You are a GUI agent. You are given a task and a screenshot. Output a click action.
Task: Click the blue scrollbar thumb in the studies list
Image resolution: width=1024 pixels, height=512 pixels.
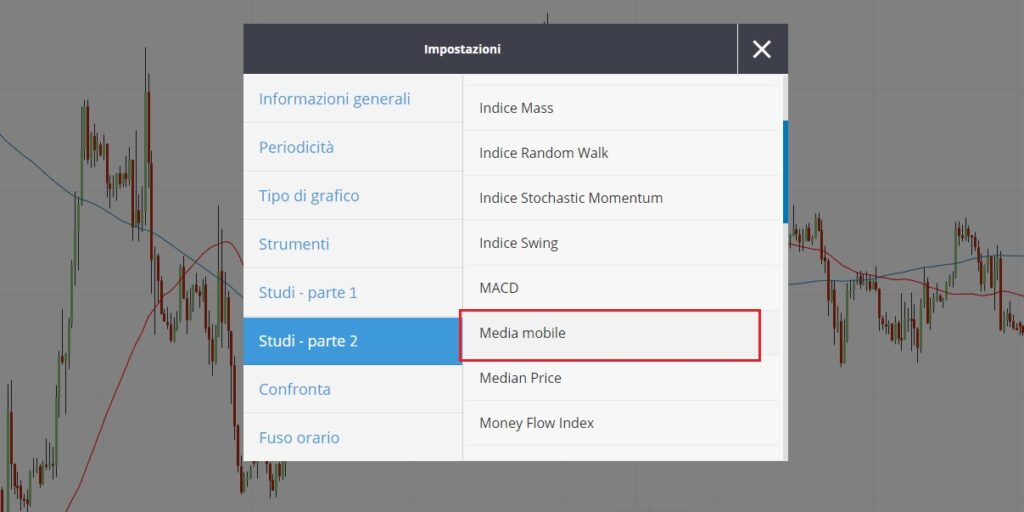pyautogui.click(x=785, y=172)
